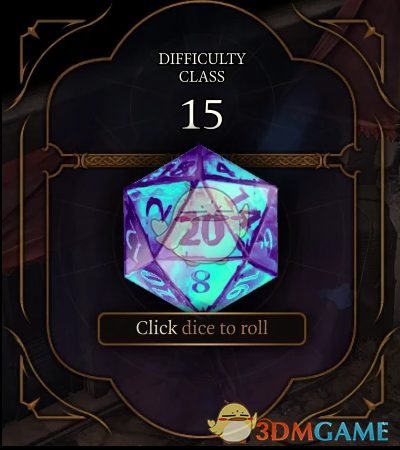Click the Difficulty Class label

[202, 68]
